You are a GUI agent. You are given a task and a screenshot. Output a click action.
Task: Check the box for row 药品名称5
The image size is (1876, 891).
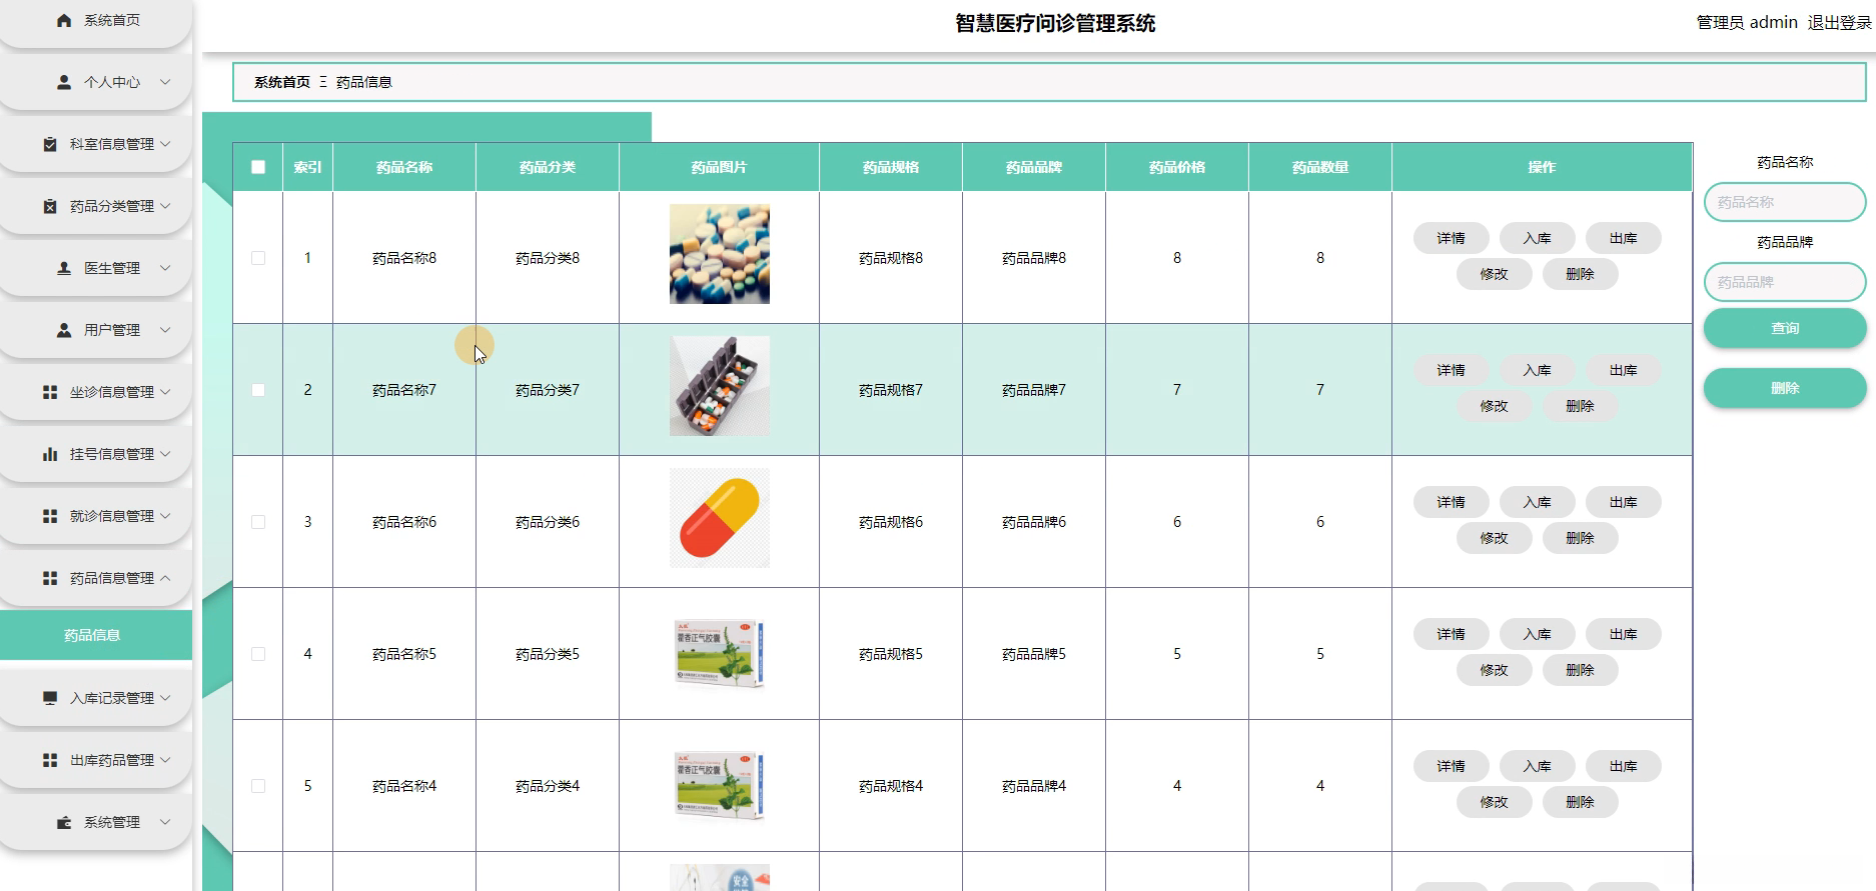(x=258, y=654)
